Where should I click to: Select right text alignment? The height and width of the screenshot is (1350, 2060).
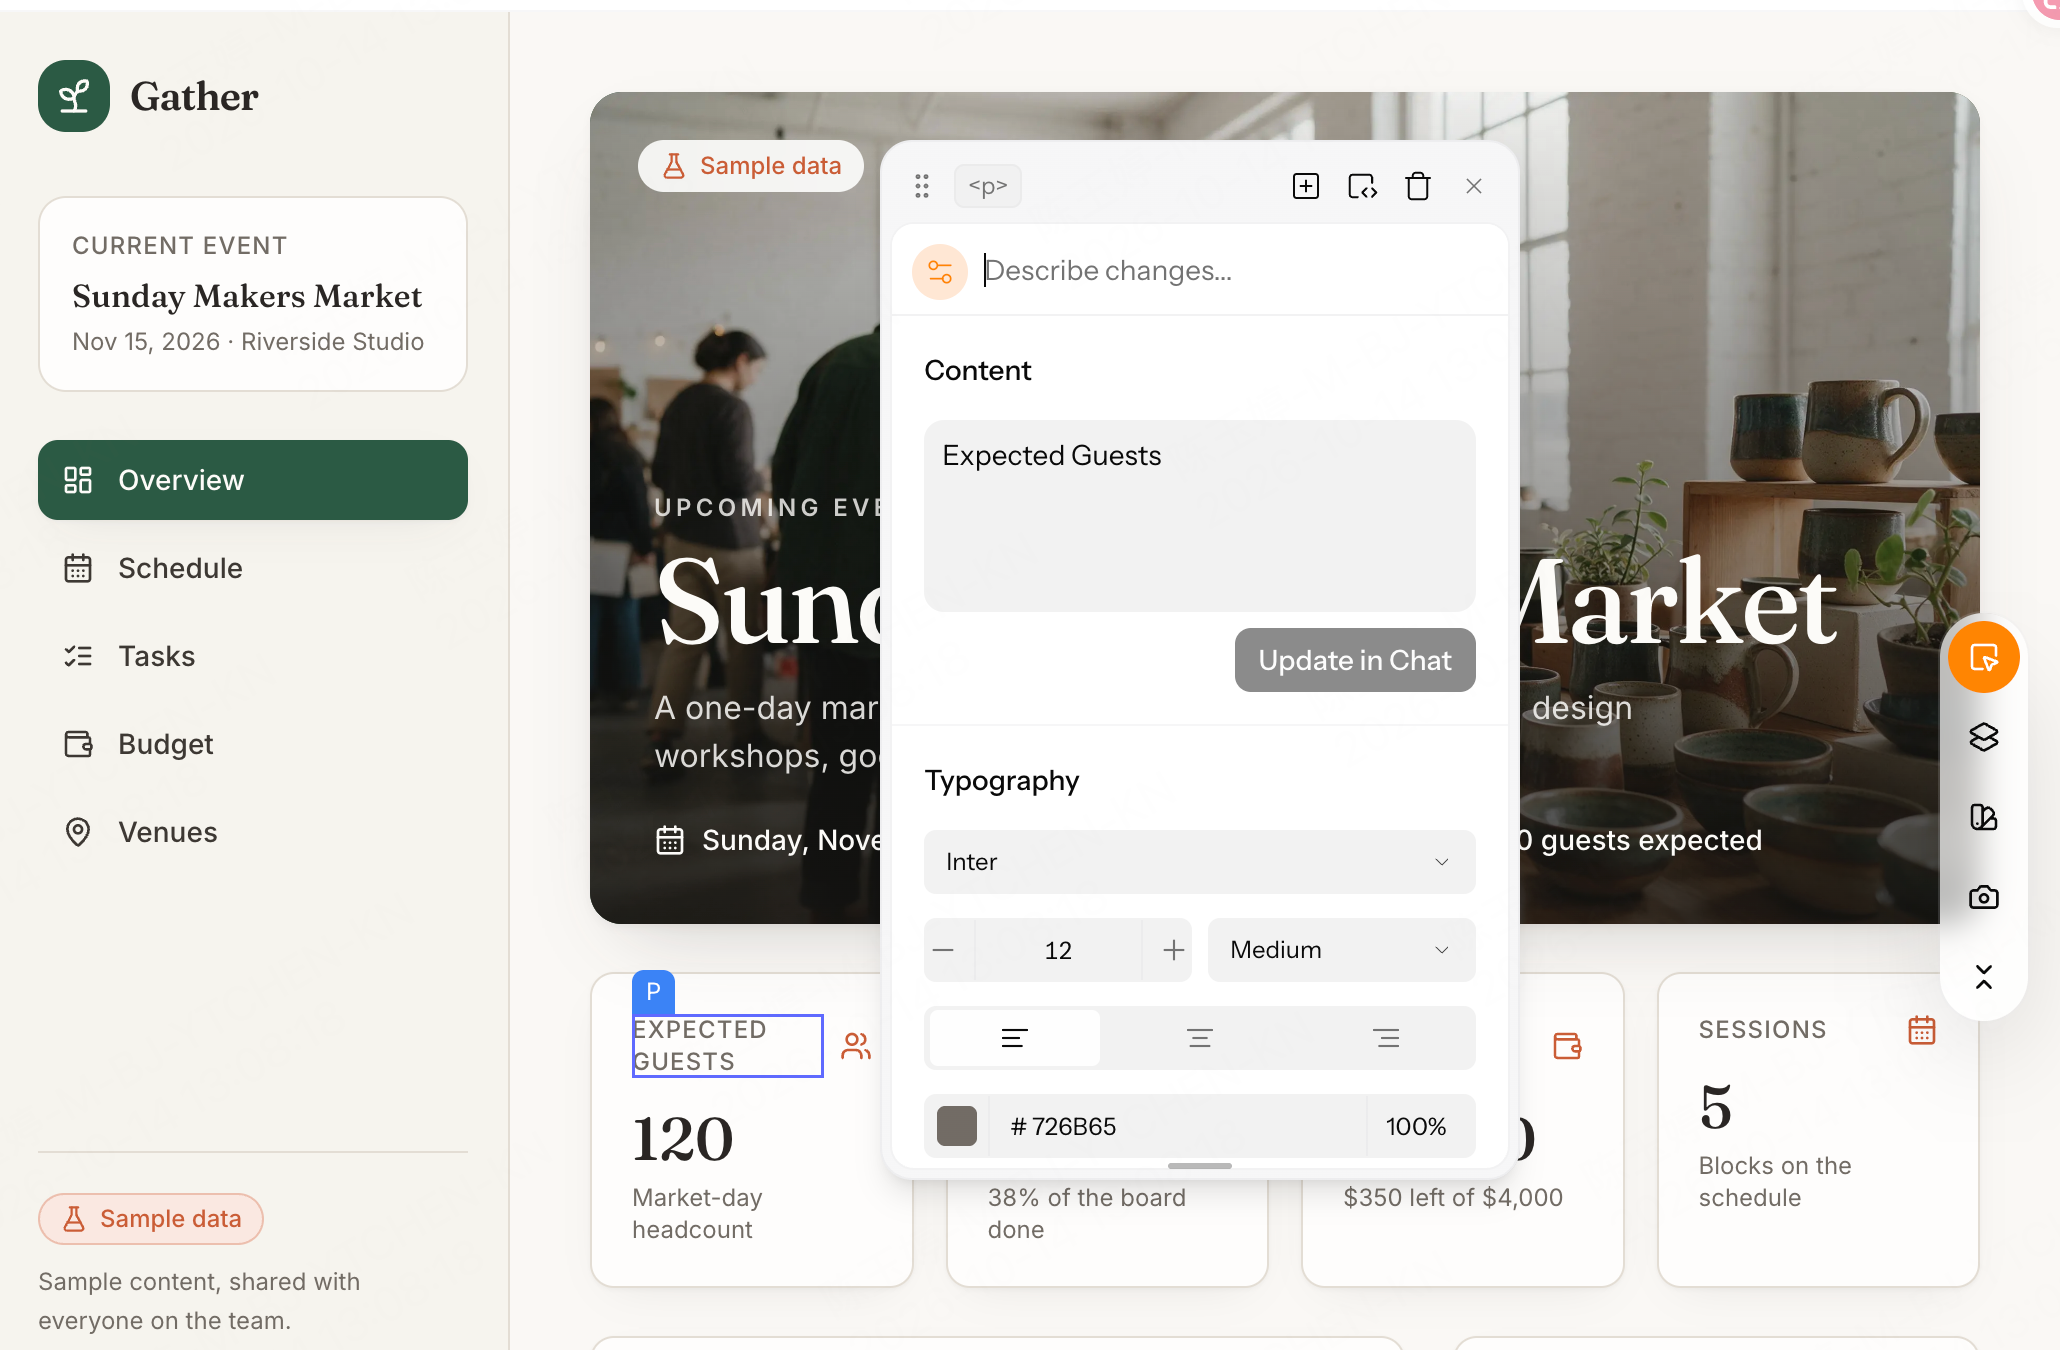pos(1386,1038)
